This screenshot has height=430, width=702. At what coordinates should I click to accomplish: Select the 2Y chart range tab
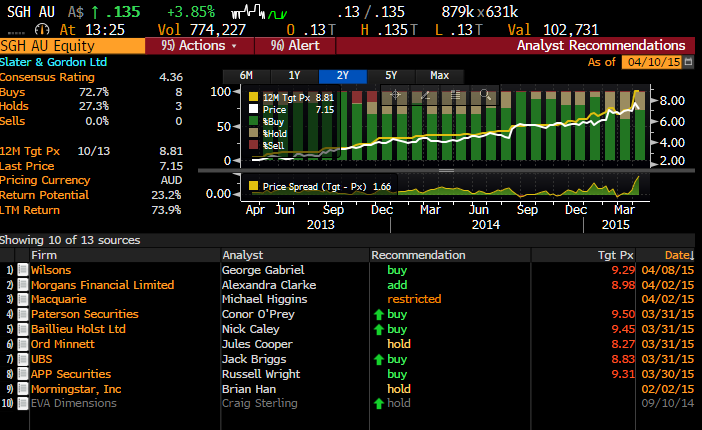tap(342, 76)
